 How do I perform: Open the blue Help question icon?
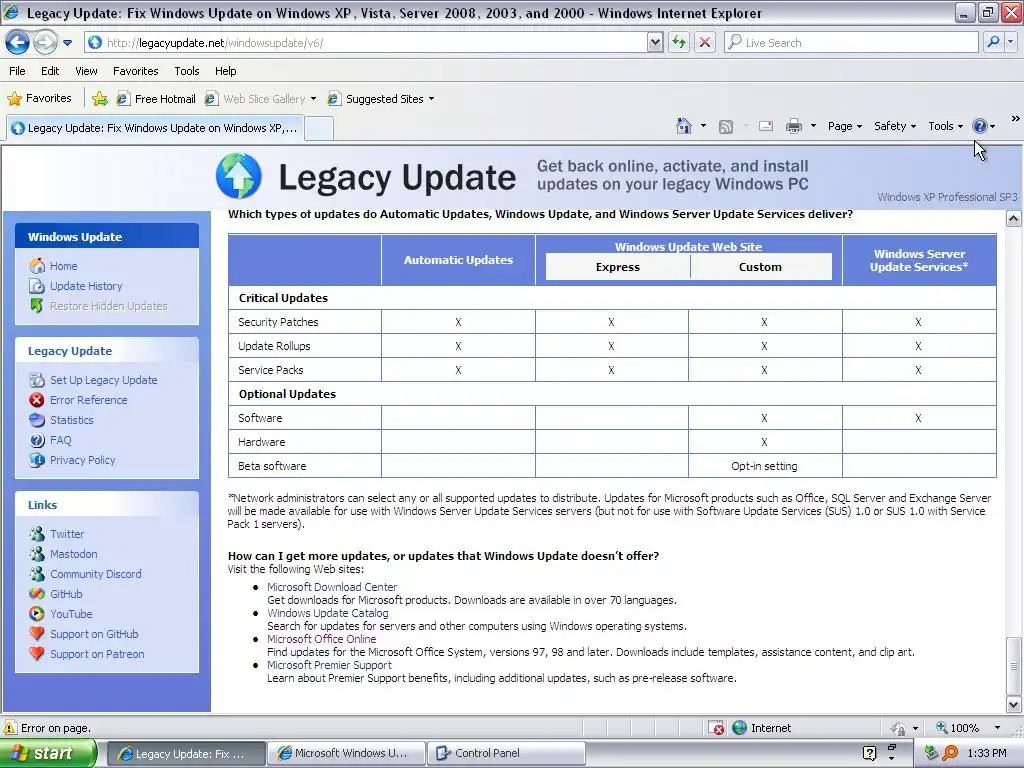click(980, 126)
